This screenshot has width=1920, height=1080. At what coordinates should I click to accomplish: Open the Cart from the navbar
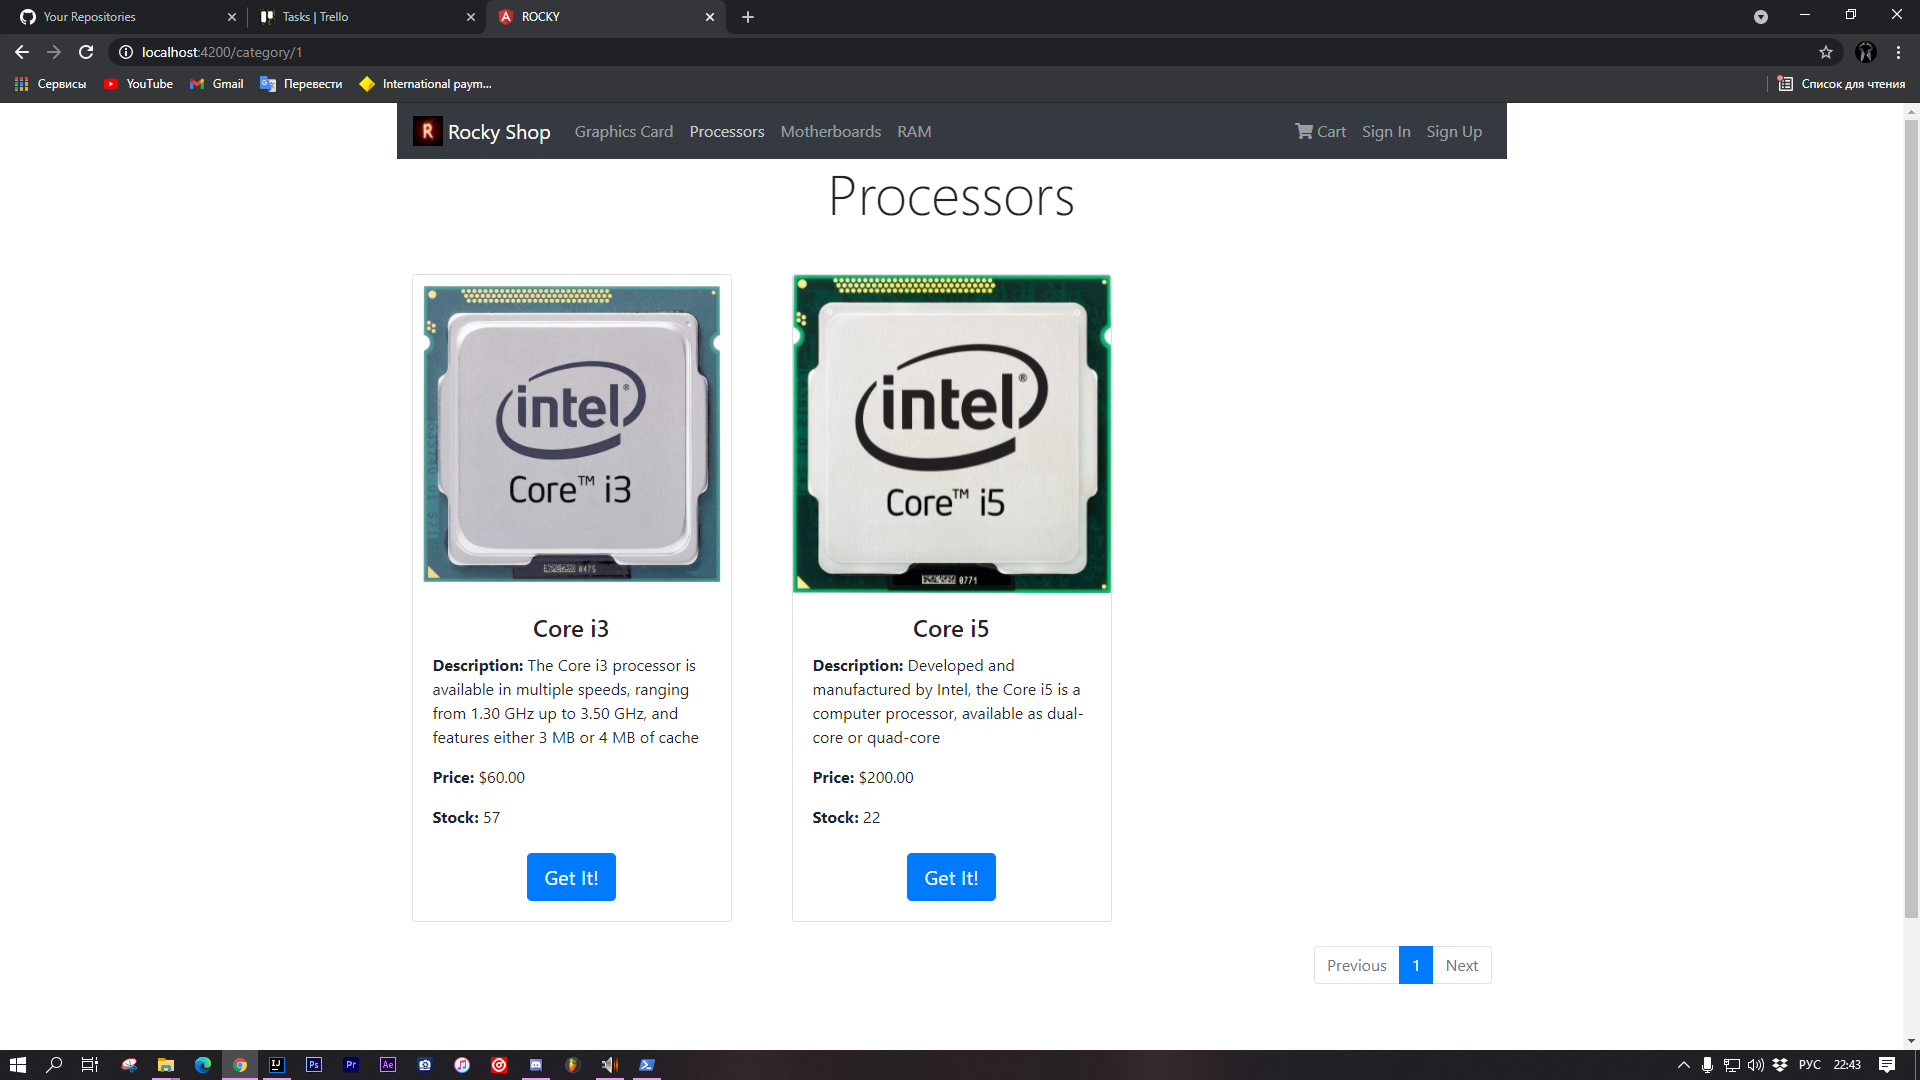coord(1320,131)
